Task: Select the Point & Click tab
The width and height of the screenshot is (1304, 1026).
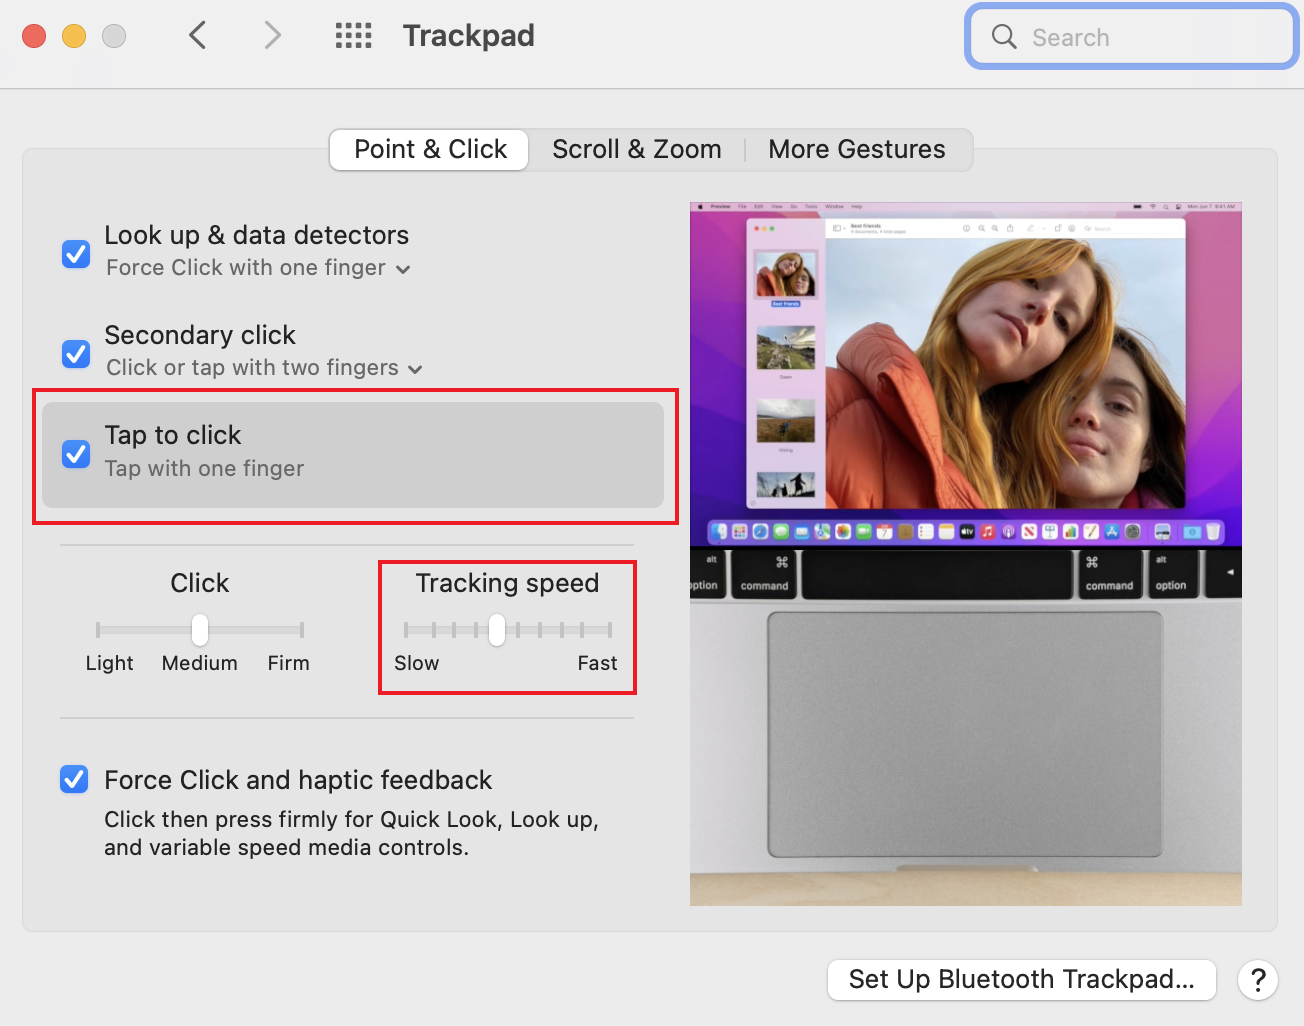Action: click(428, 149)
